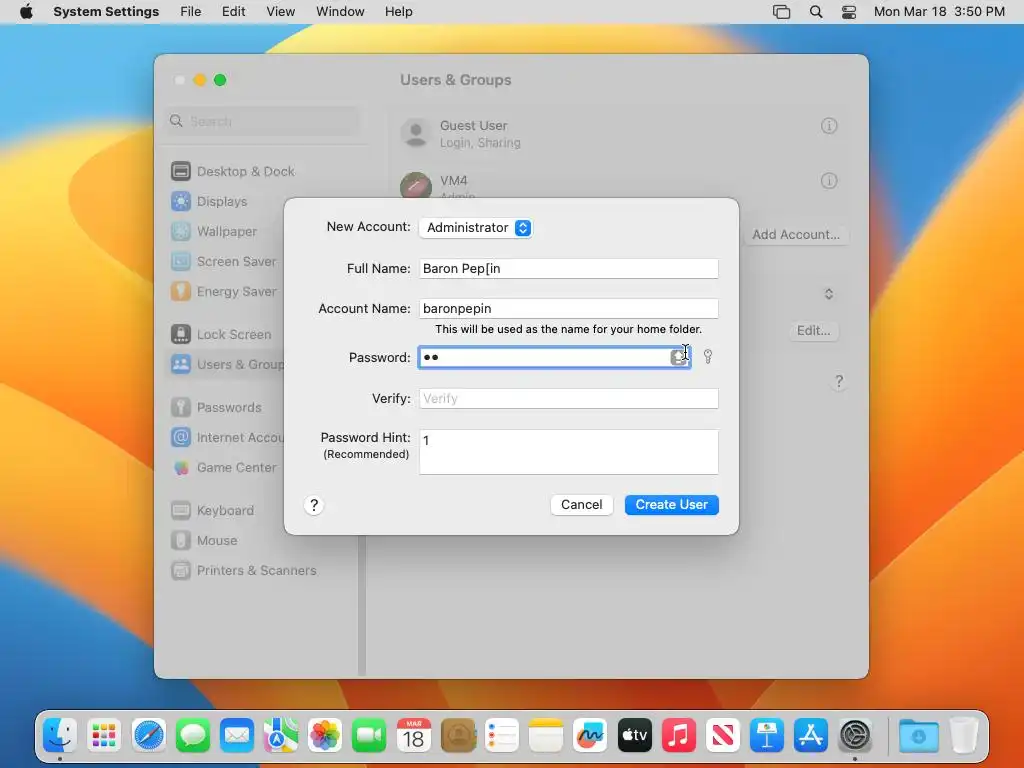The height and width of the screenshot is (768, 1024).
Task: Open Safari from the Dock
Action: point(148,736)
